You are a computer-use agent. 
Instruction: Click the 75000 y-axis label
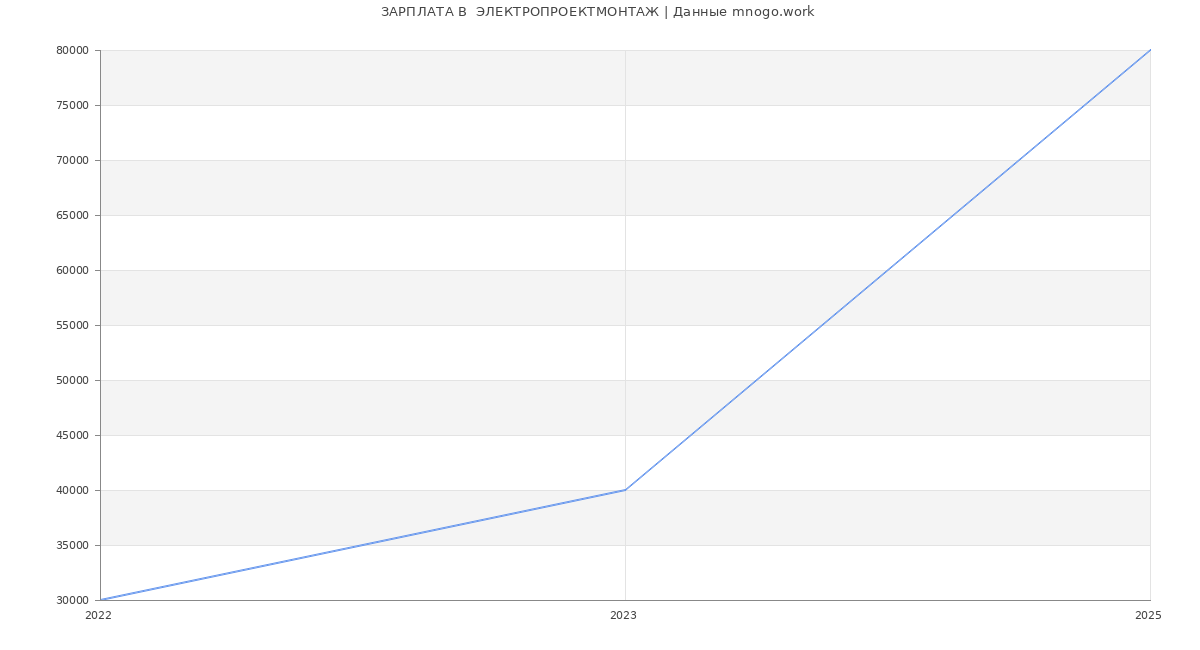[x=73, y=105]
